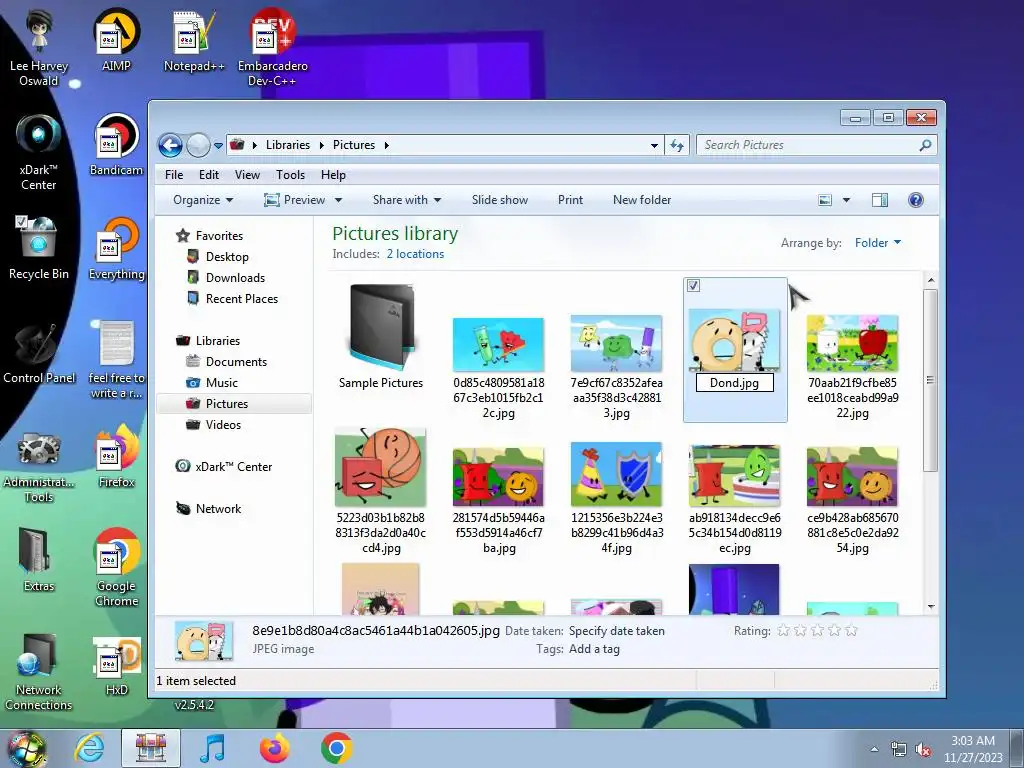1024x768 pixels.
Task: Expand the Share with dropdown
Action: pos(407,200)
